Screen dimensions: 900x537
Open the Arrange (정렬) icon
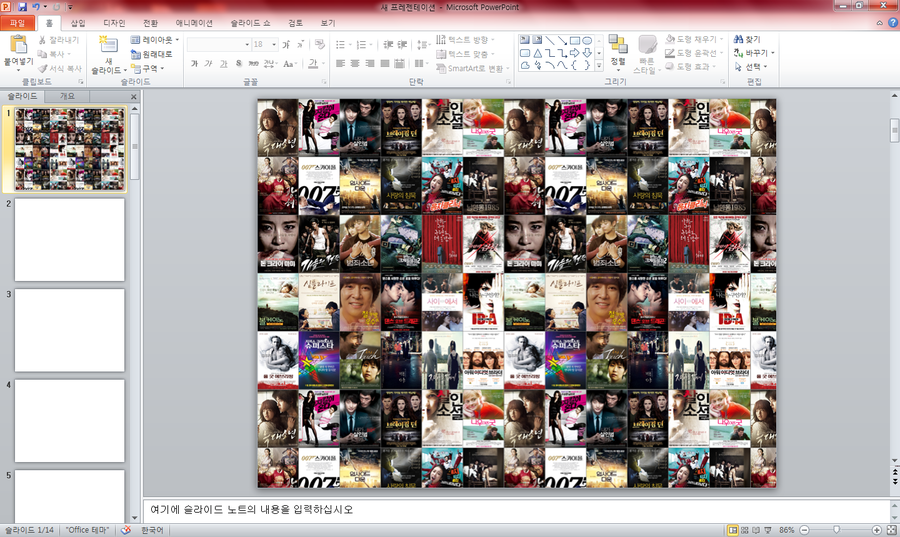point(618,44)
